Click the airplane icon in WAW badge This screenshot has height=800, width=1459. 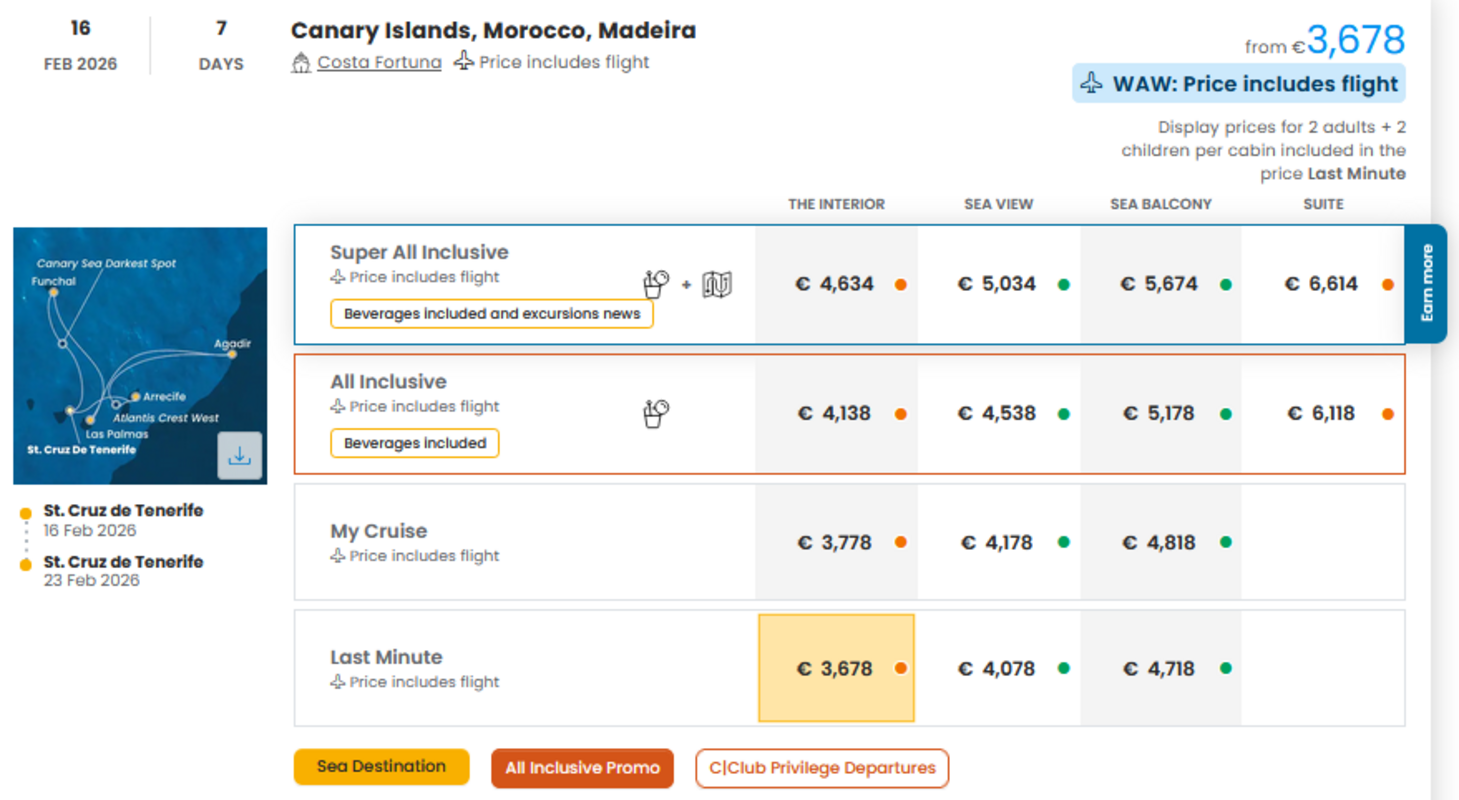coord(1092,84)
